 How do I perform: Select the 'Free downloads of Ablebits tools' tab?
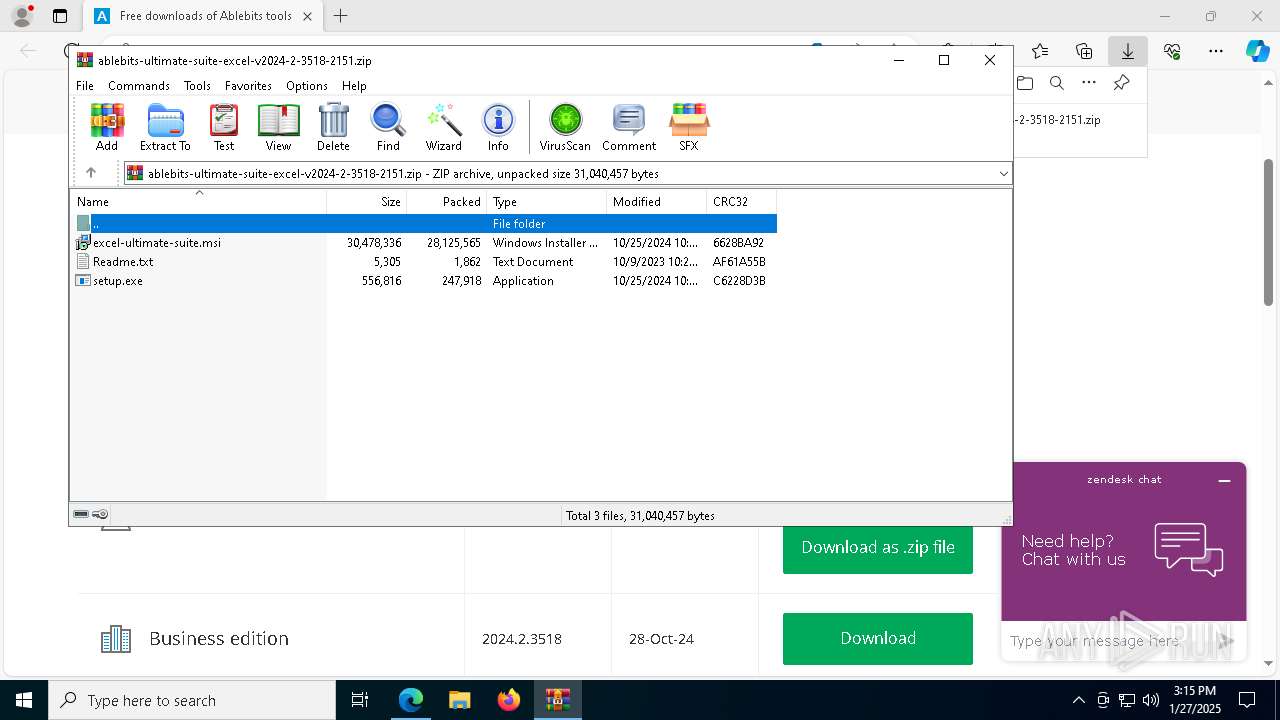204,16
